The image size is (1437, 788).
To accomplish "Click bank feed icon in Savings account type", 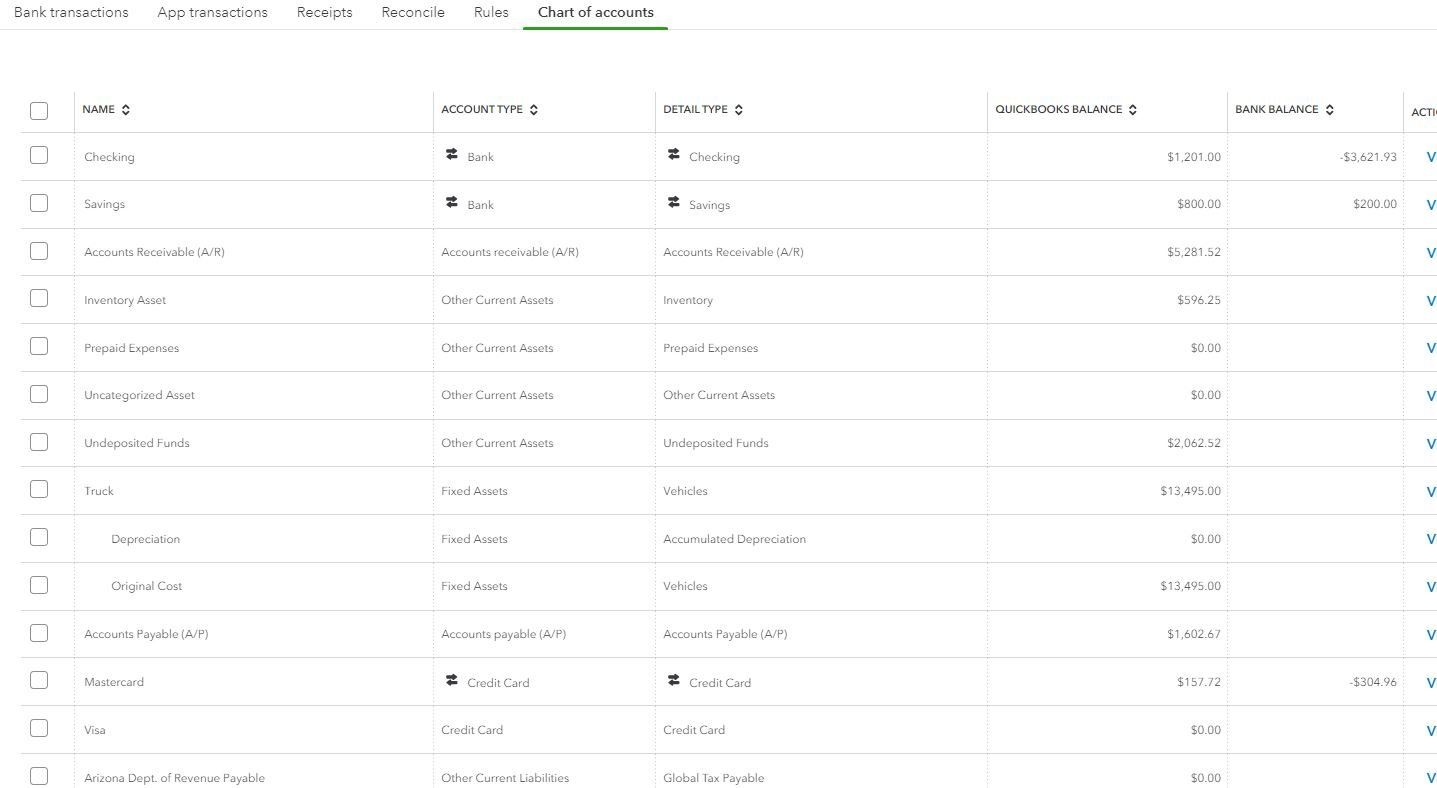I will [452, 203].
